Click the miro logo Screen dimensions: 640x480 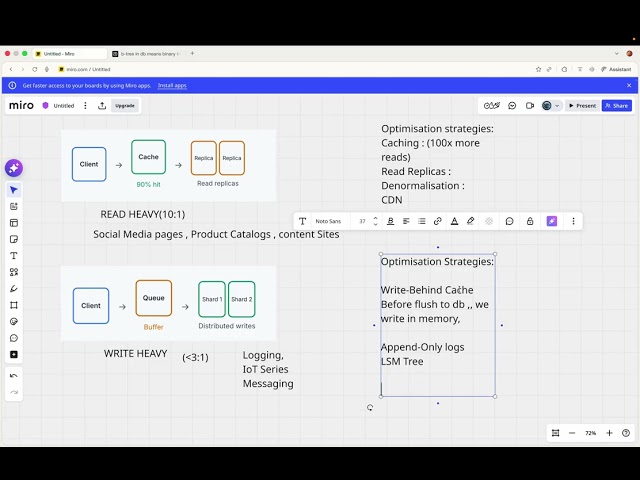pyautogui.click(x=21, y=105)
